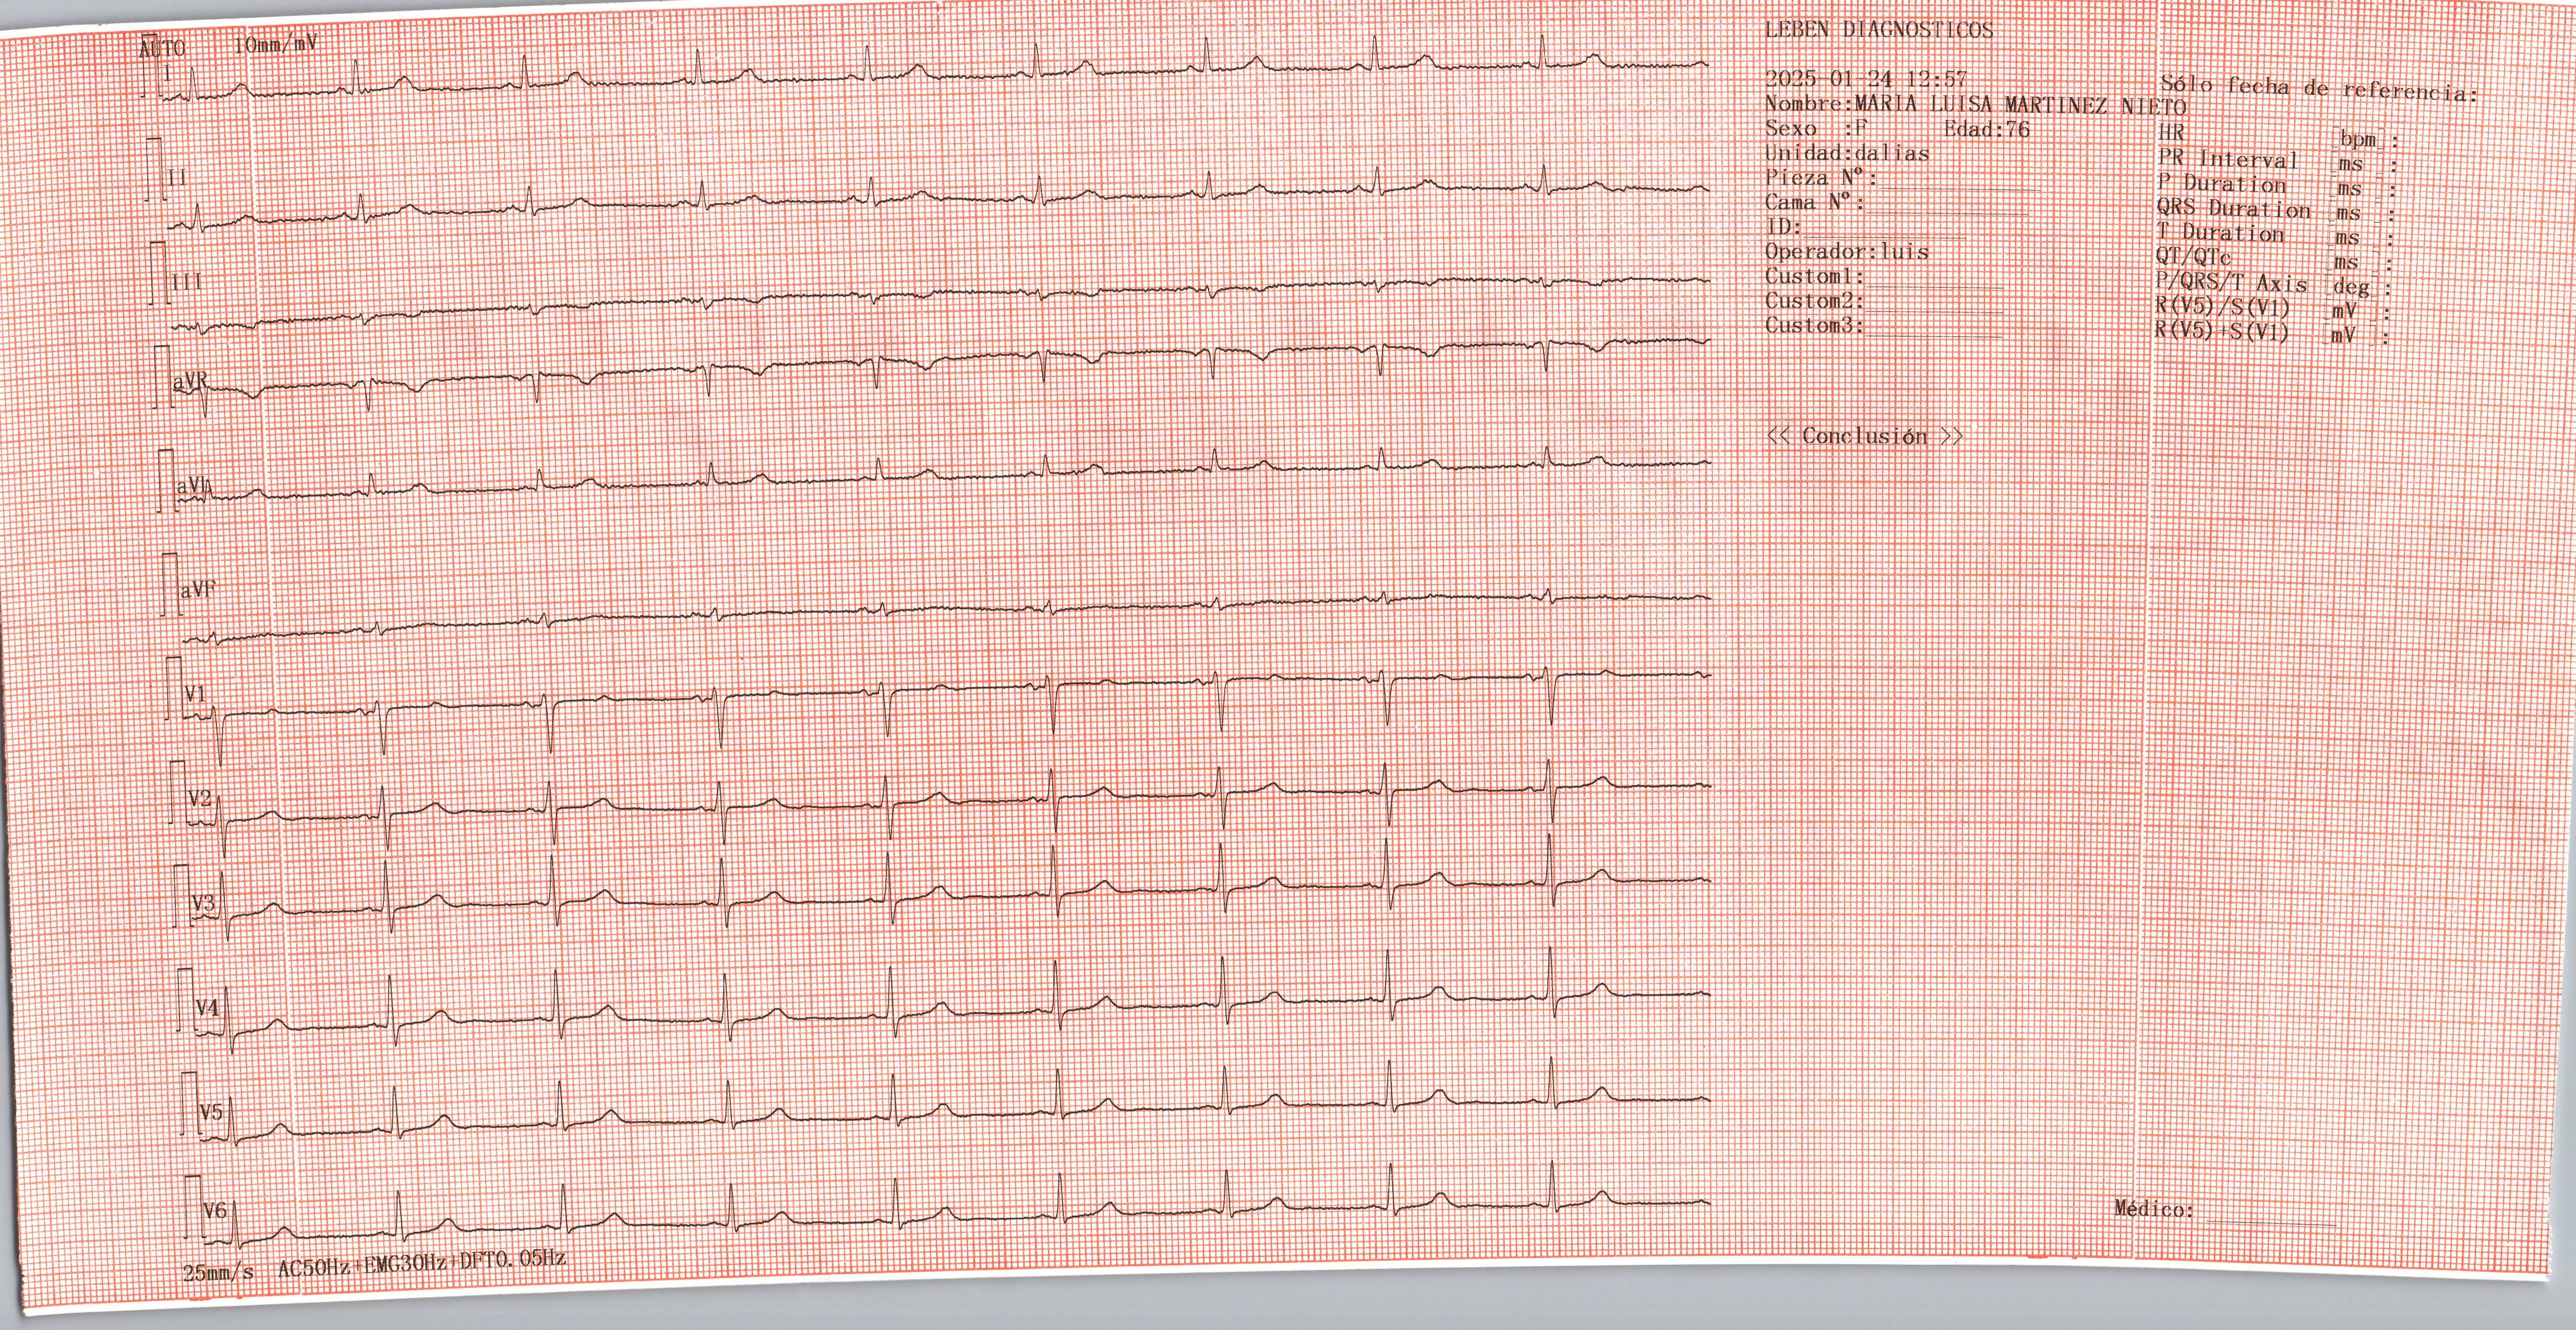Viewport: 2576px width, 1330px height.
Task: Click the 'deg' unit text
Action: (2351, 288)
